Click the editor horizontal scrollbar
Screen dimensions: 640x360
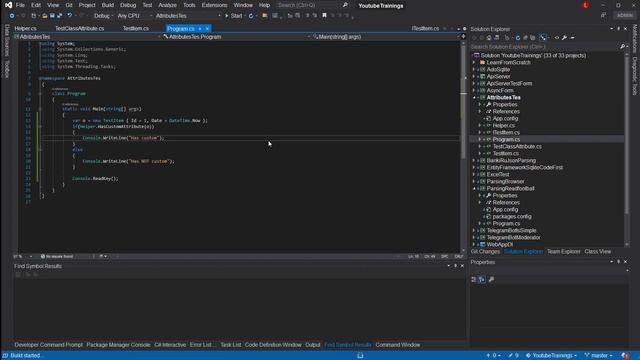(257, 256)
